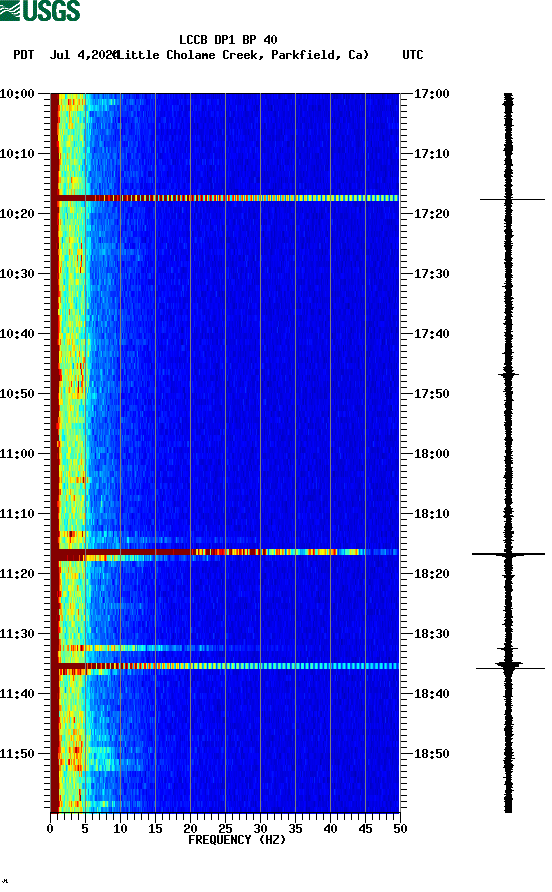Click the 10:50 PDT time label

click(17, 394)
